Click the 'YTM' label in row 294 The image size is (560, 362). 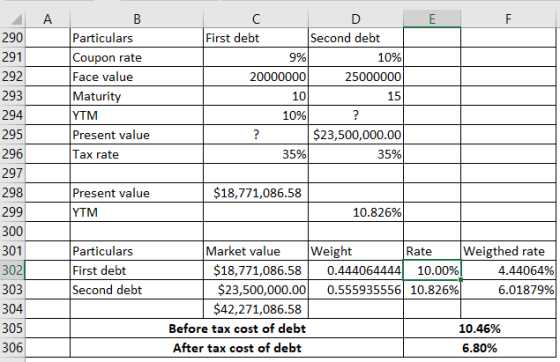coord(137,115)
